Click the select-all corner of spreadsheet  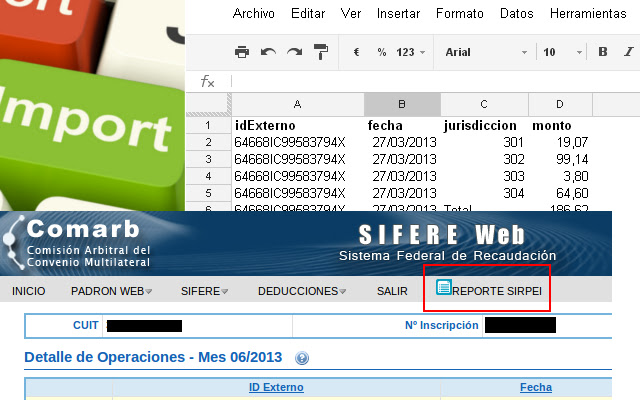pyautogui.click(x=209, y=104)
